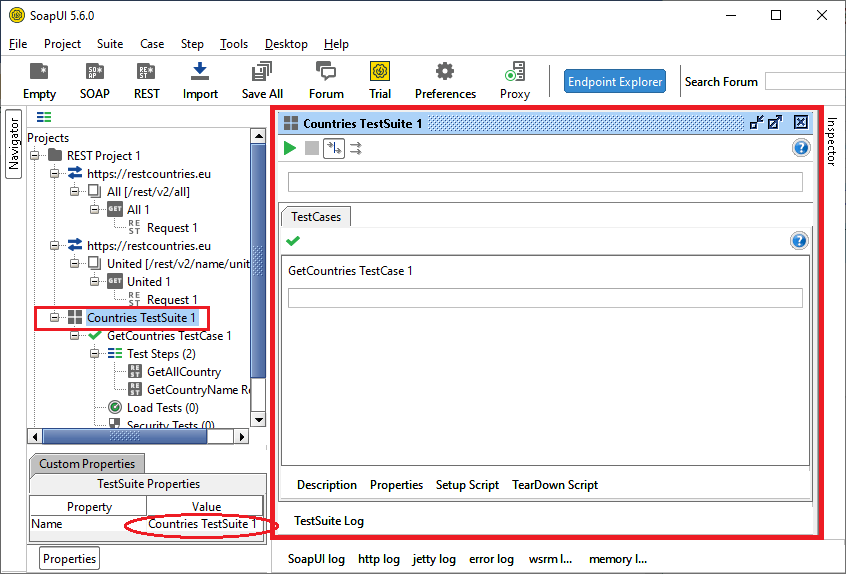Minimize the Countries TestSuite 1 inner panel

point(756,122)
